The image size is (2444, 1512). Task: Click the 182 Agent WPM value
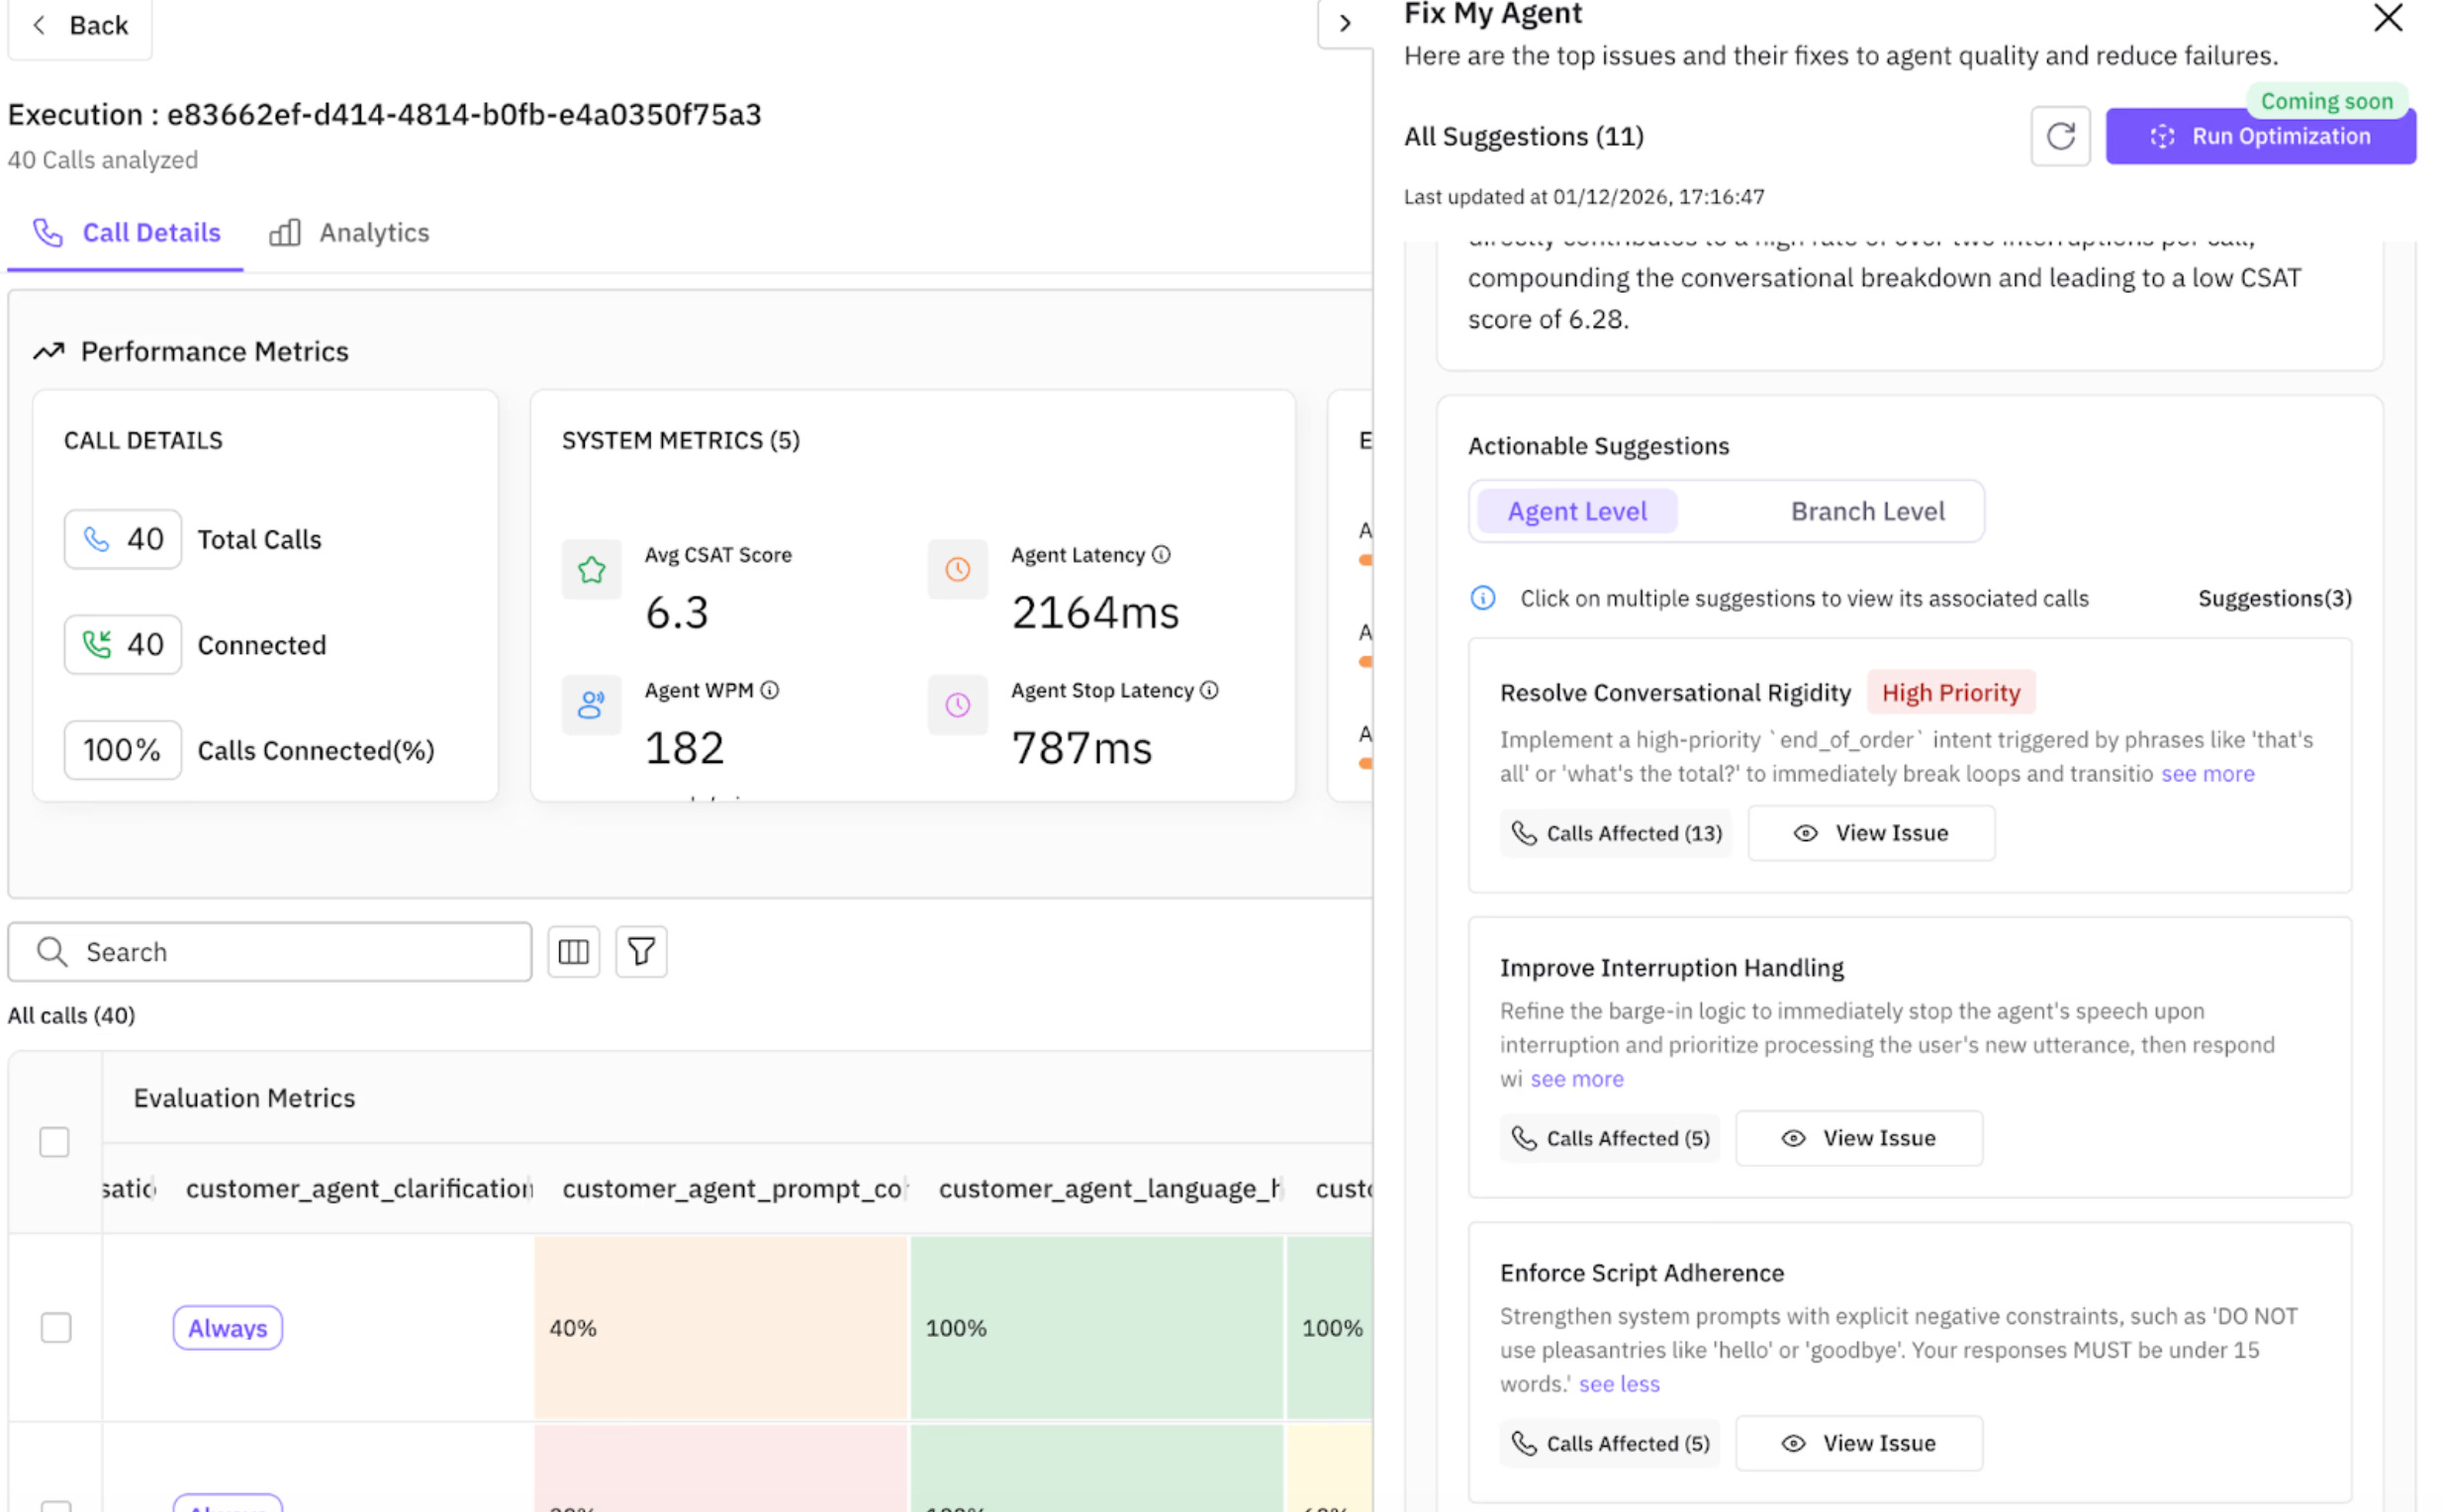coord(684,748)
